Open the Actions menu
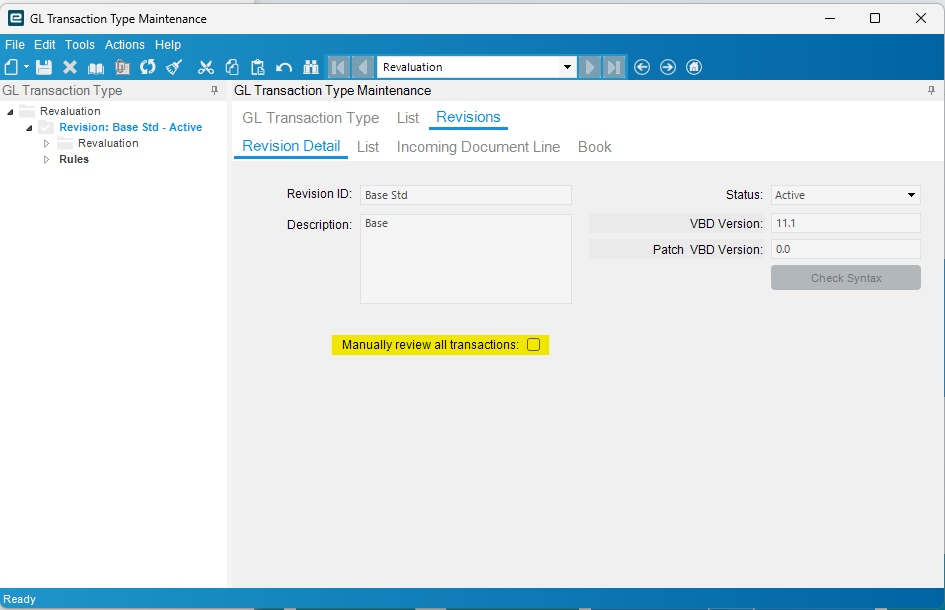 coord(125,45)
